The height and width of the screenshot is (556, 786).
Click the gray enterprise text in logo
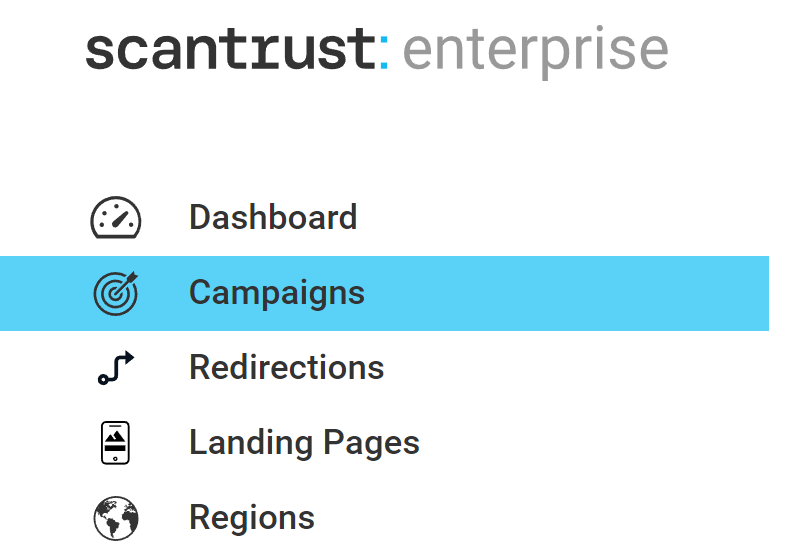click(x=536, y=52)
